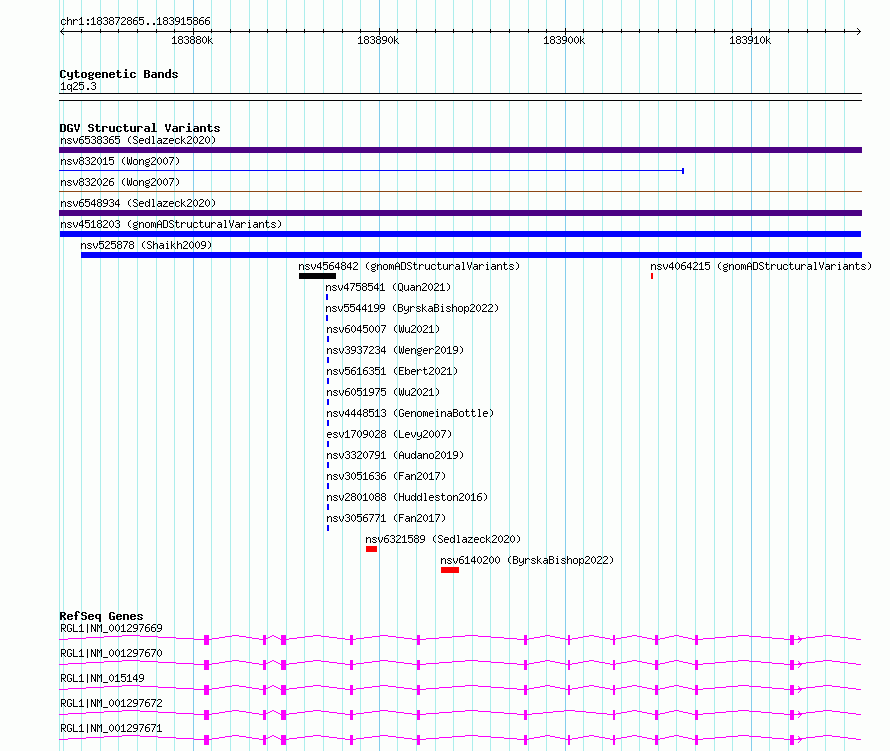Open the nsv4758541 (Quan2021) label
Image resolution: width=890 pixels, height=751 pixels.
point(388,287)
